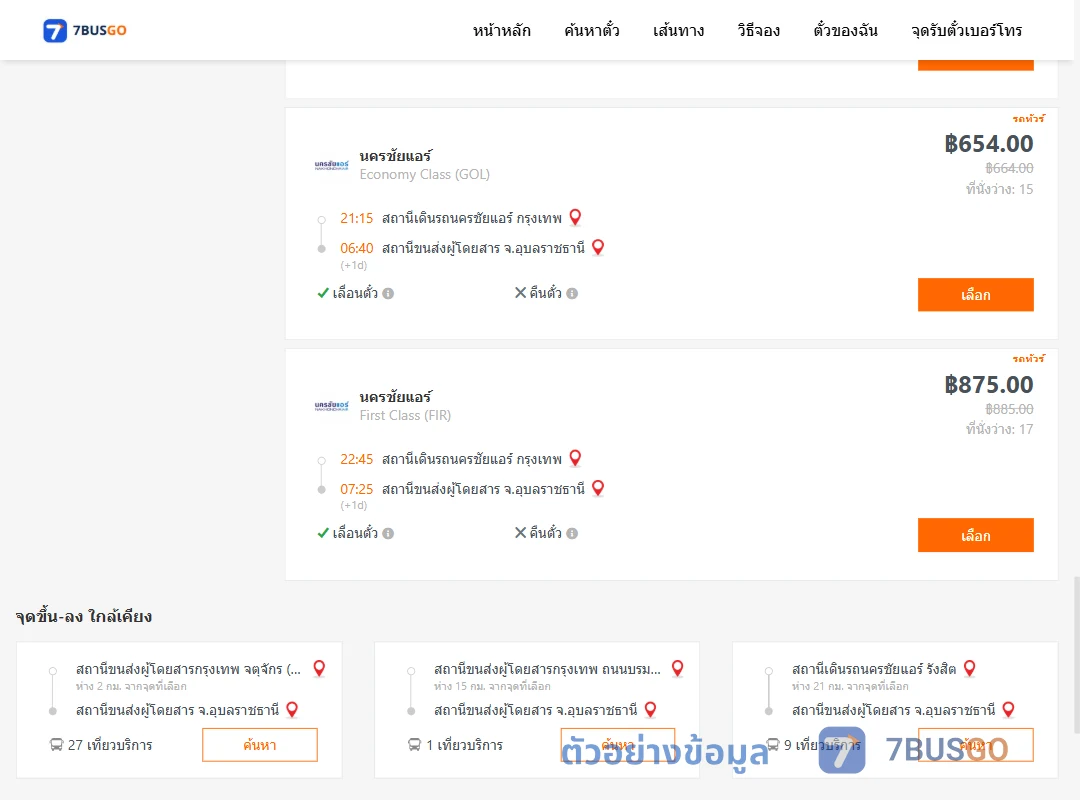Open the map pin for the 22:45 departure station

575,458
